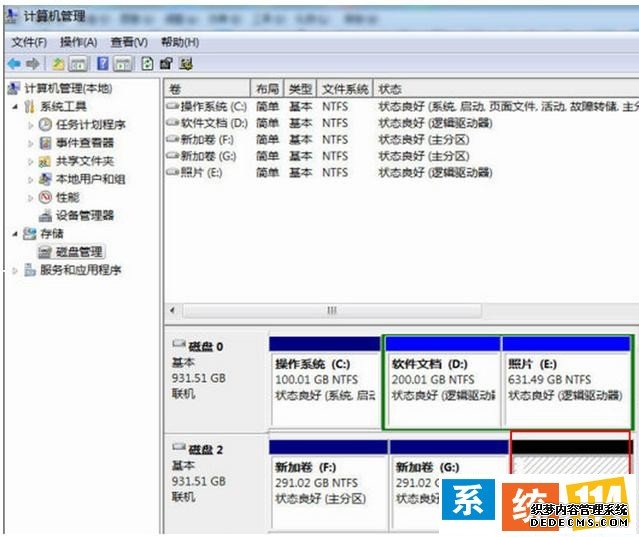Expand the 本地用户和组 node arrow
Screen dimensions: 639x537
click(x=31, y=179)
